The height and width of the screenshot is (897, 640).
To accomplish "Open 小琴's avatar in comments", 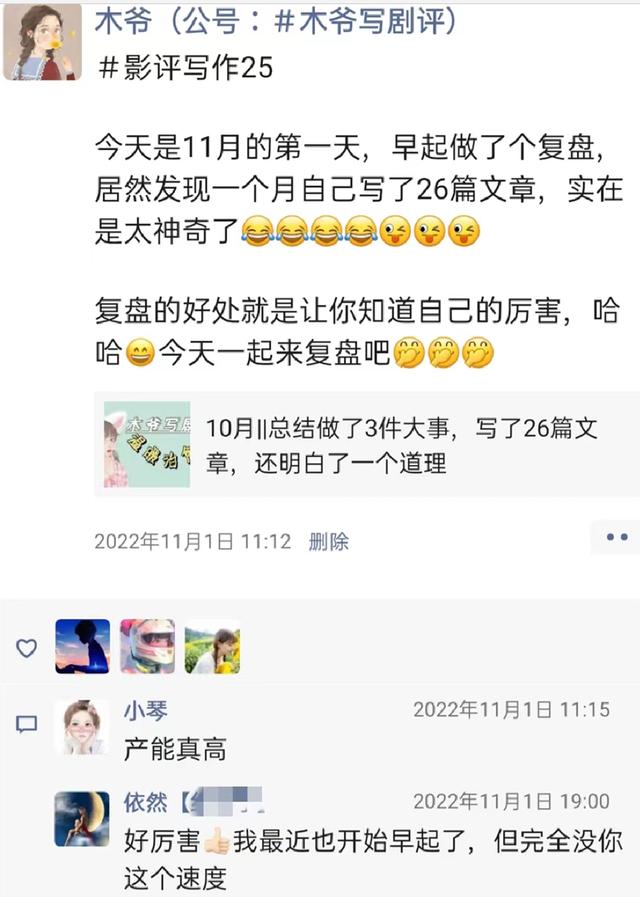I will pos(82,728).
